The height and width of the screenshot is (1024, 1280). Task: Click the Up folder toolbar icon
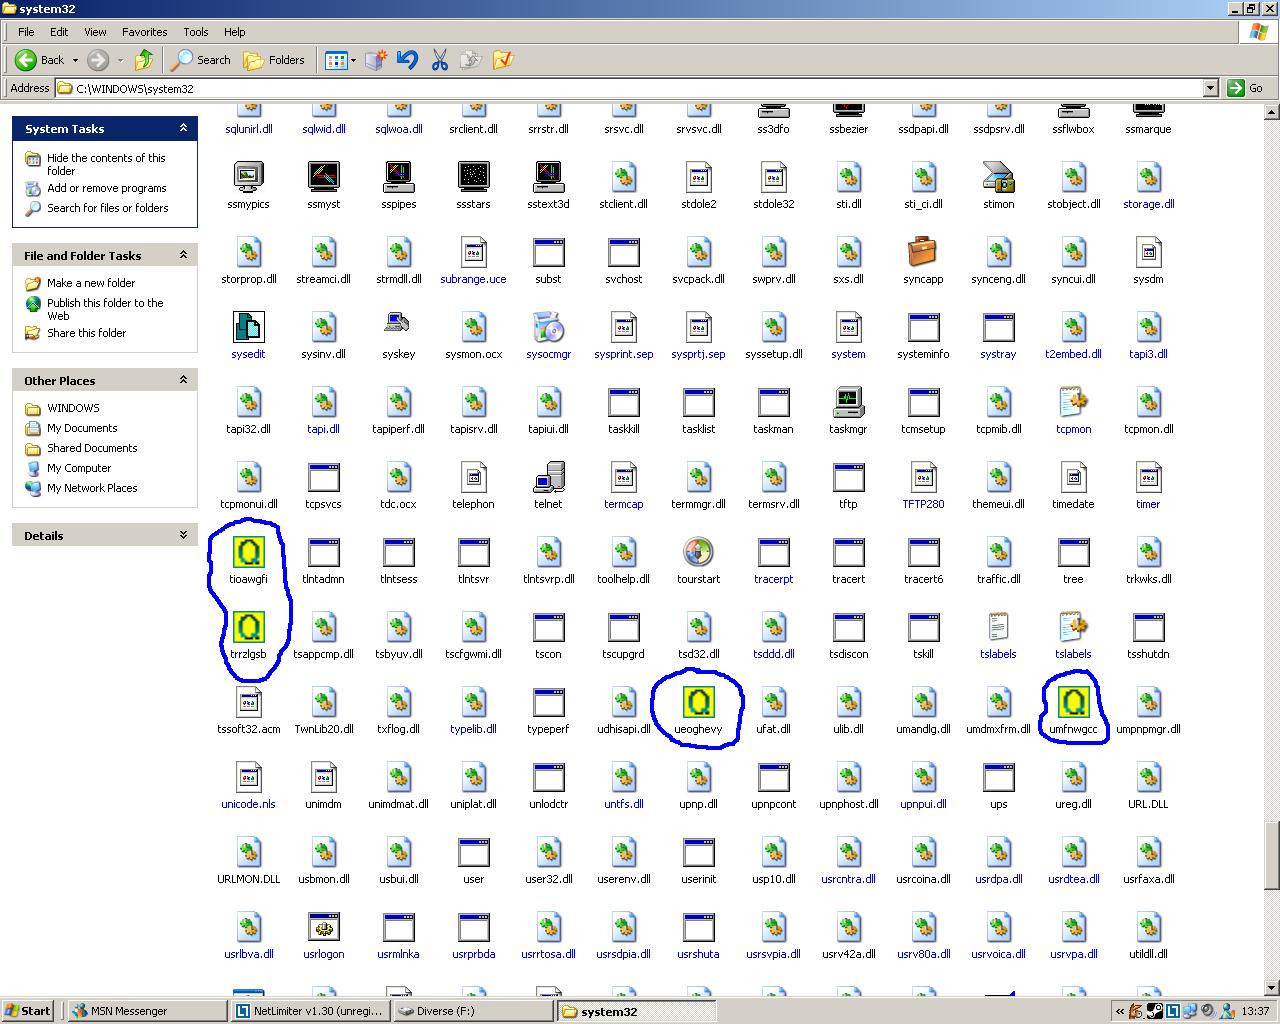[x=144, y=60]
